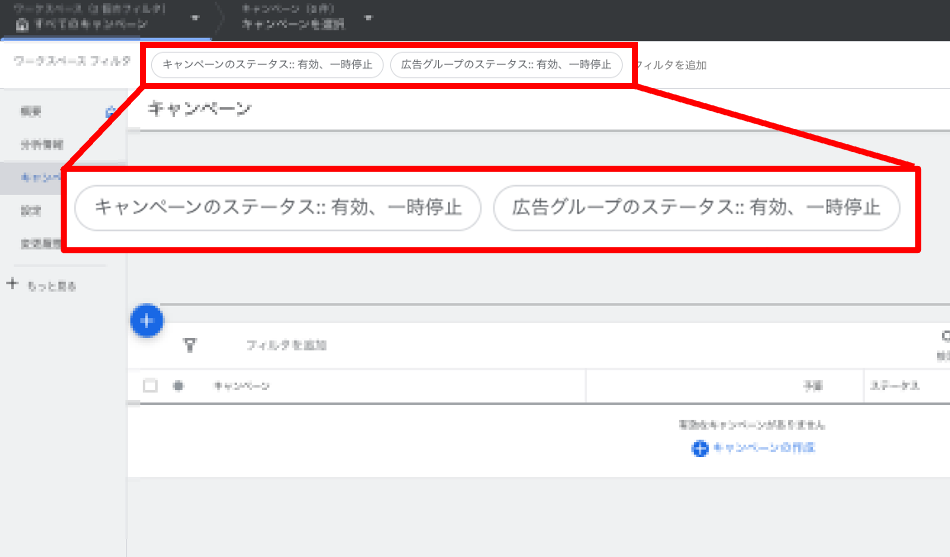Open the キャンペーンのステータス filter chip in the top filter bar
950x557 pixels.
267,65
